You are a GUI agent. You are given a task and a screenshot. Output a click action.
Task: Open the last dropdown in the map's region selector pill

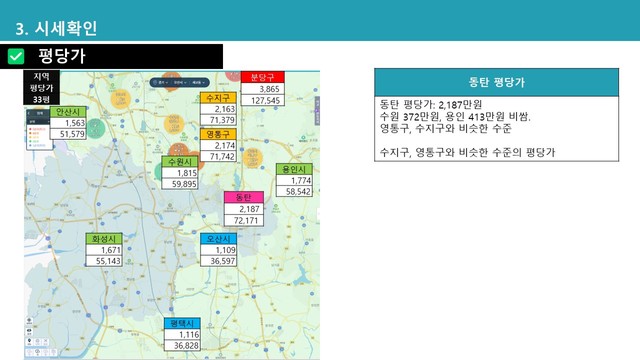click(198, 82)
